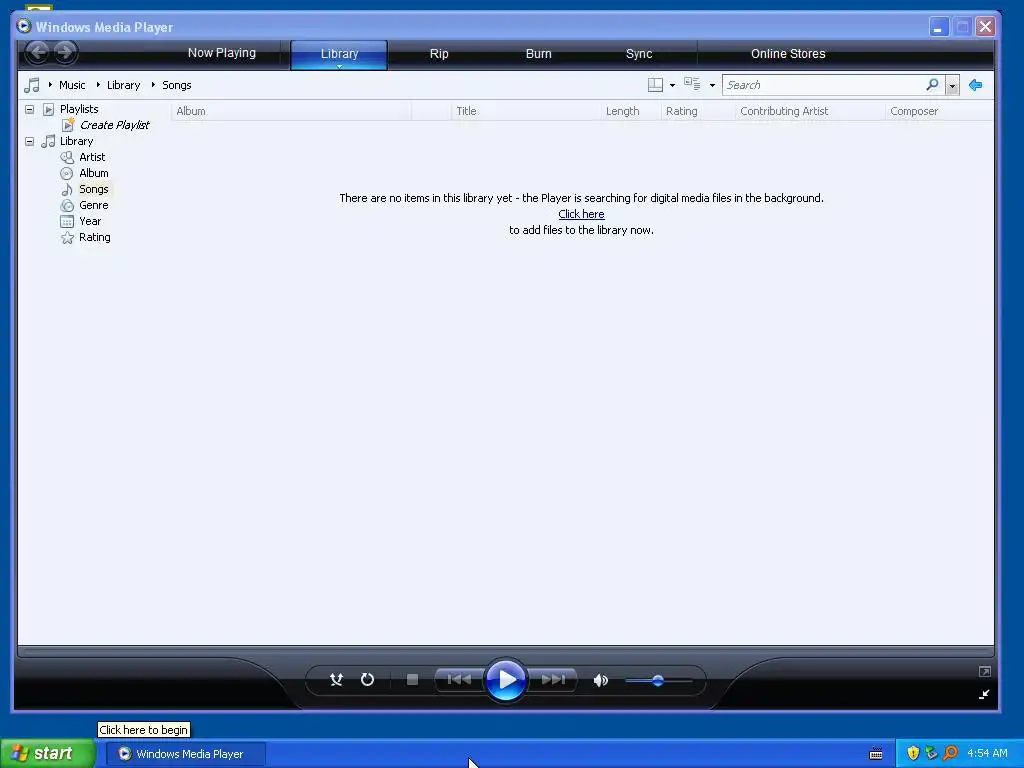Click the 'Click here' link to add files
1024x768 pixels.
(581, 214)
